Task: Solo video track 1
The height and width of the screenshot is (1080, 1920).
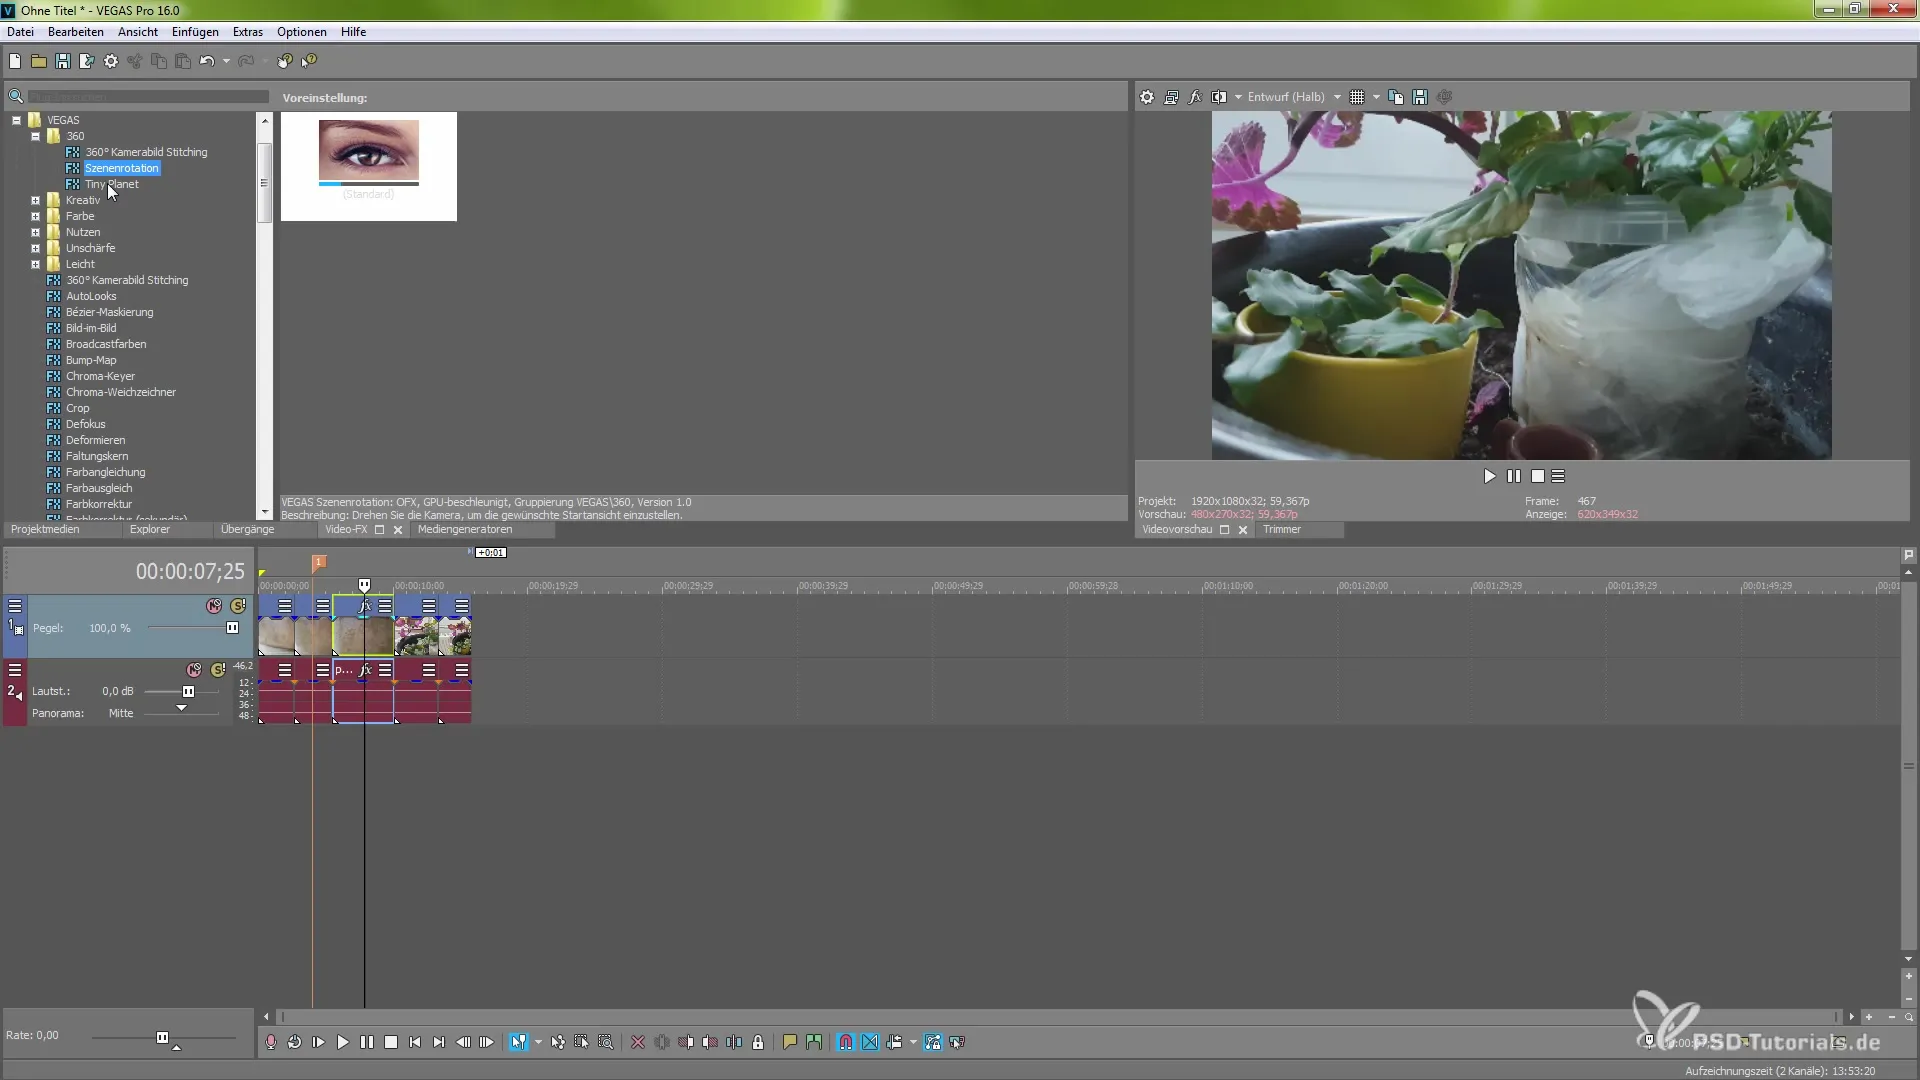Action: (238, 606)
